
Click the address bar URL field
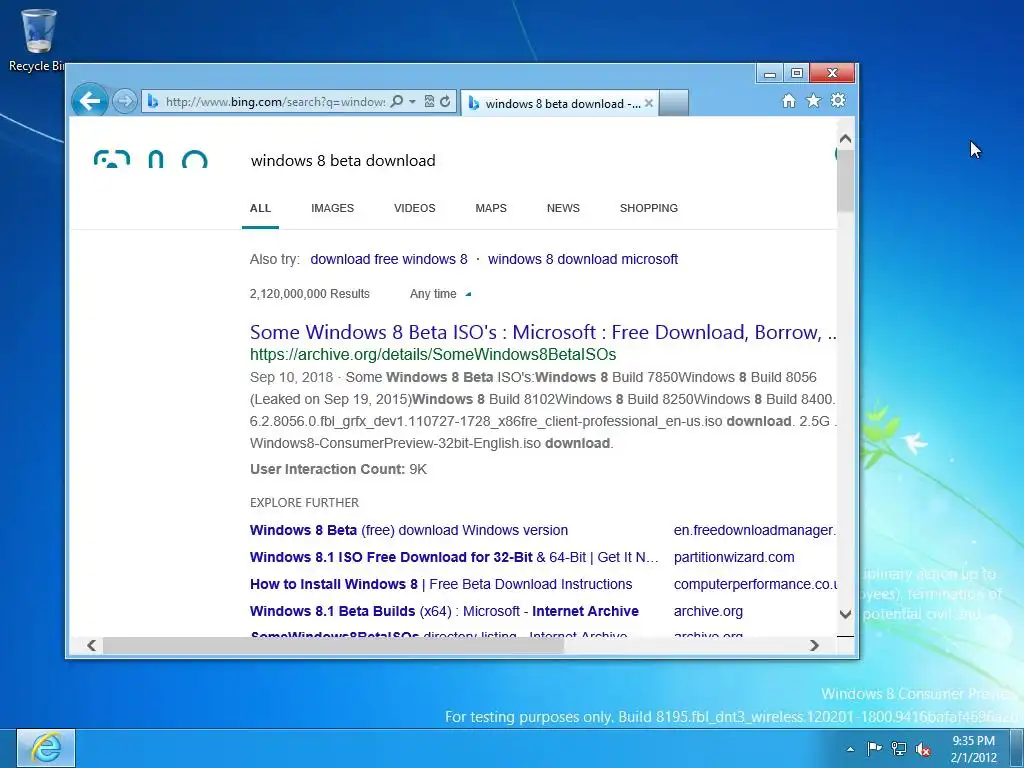pyautogui.click(x=274, y=101)
